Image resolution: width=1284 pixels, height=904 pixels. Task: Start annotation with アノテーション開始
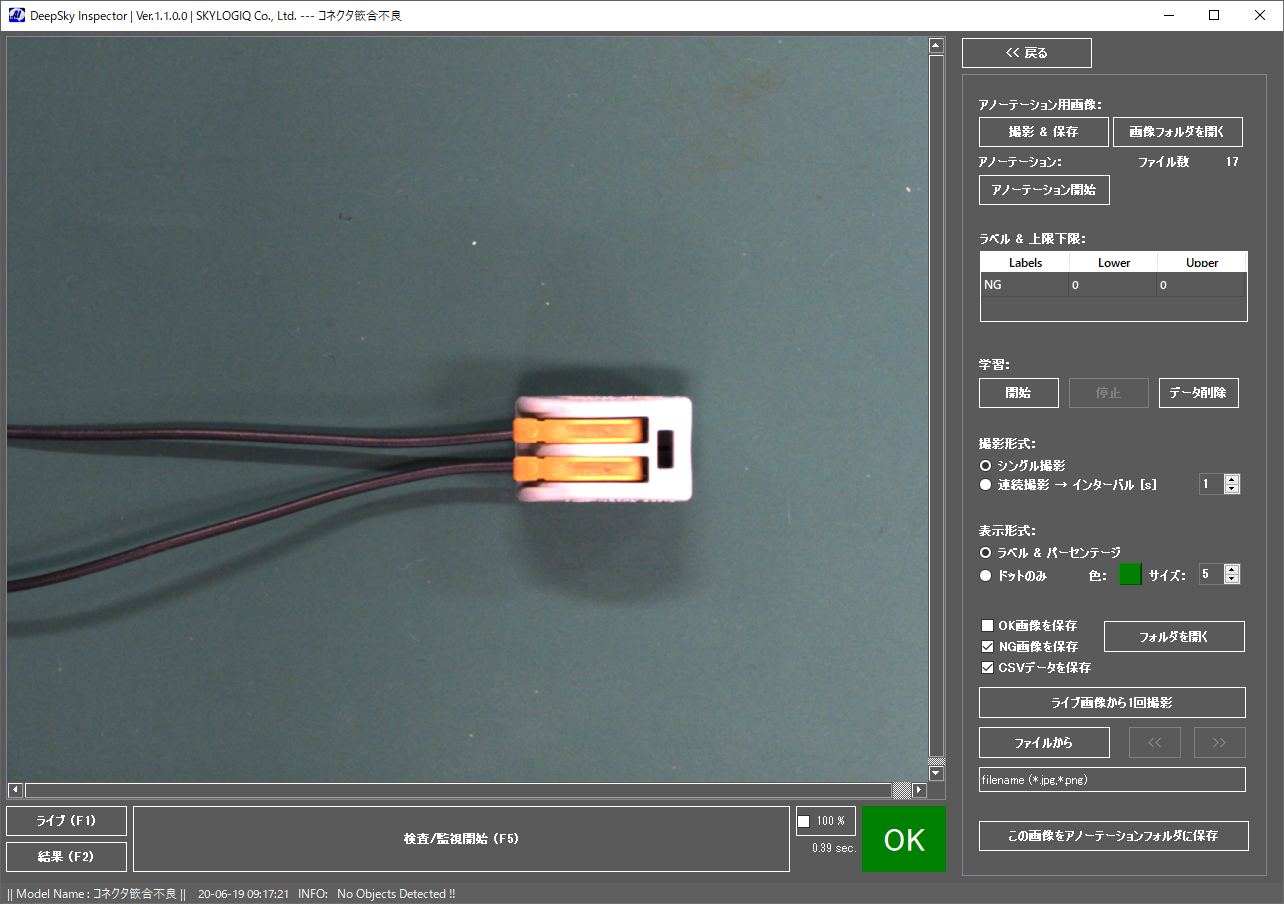(1043, 189)
